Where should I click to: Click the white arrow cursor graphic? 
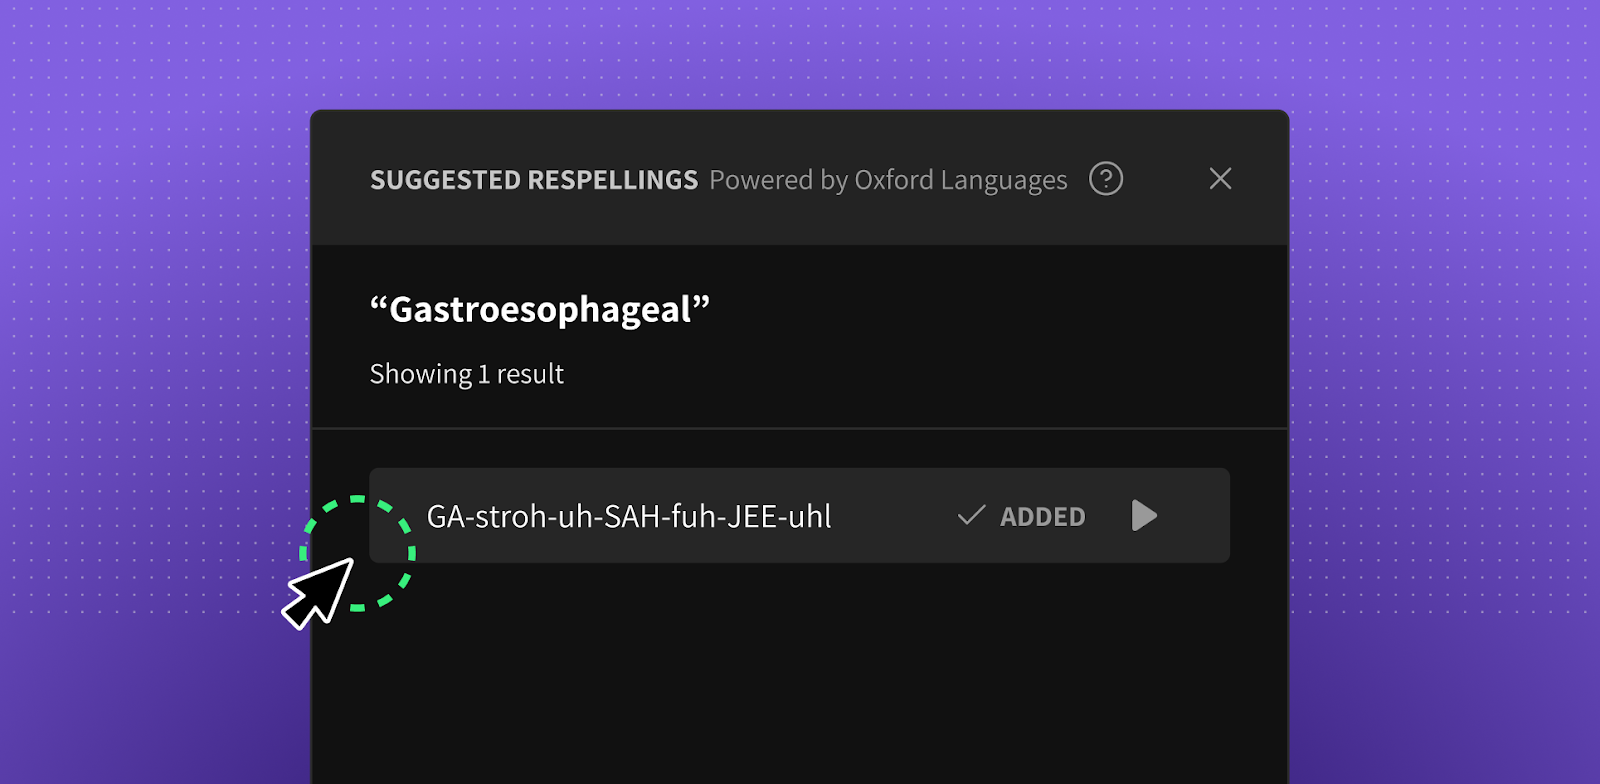pyautogui.click(x=319, y=593)
